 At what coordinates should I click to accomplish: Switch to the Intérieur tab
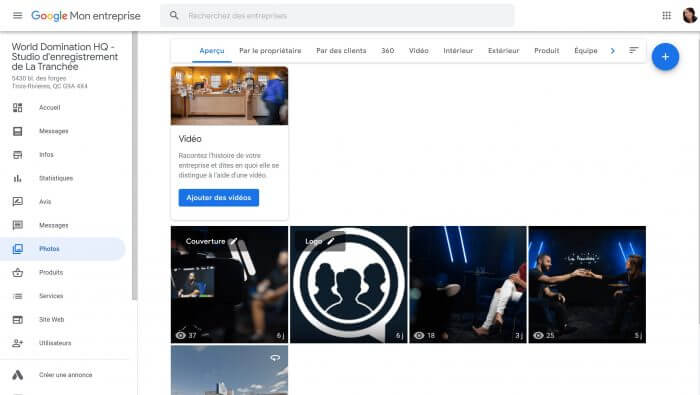pos(458,51)
